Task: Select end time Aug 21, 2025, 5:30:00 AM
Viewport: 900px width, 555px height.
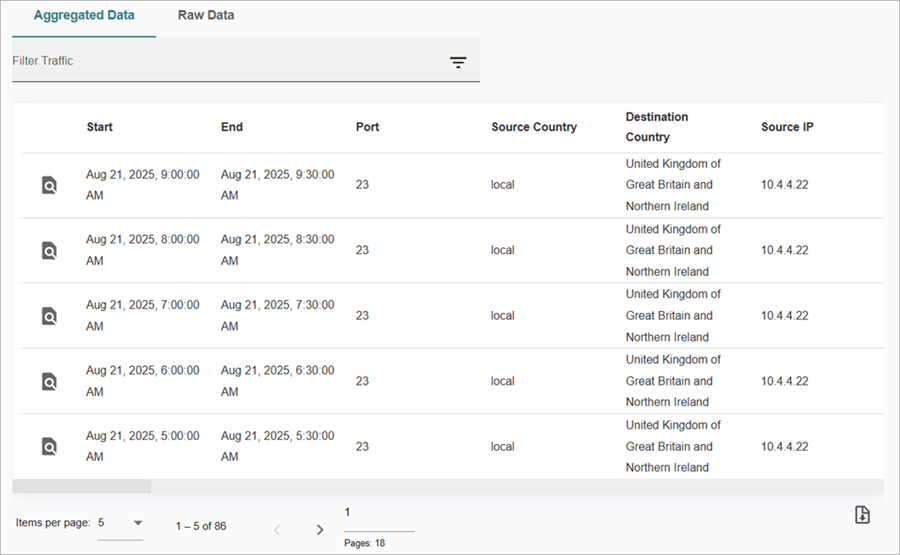Action: coord(278,447)
